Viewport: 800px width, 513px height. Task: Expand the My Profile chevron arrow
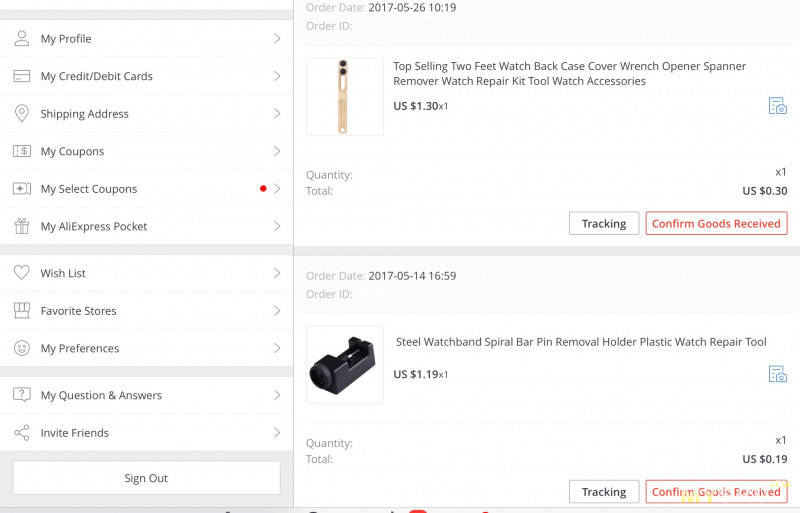[x=277, y=39]
